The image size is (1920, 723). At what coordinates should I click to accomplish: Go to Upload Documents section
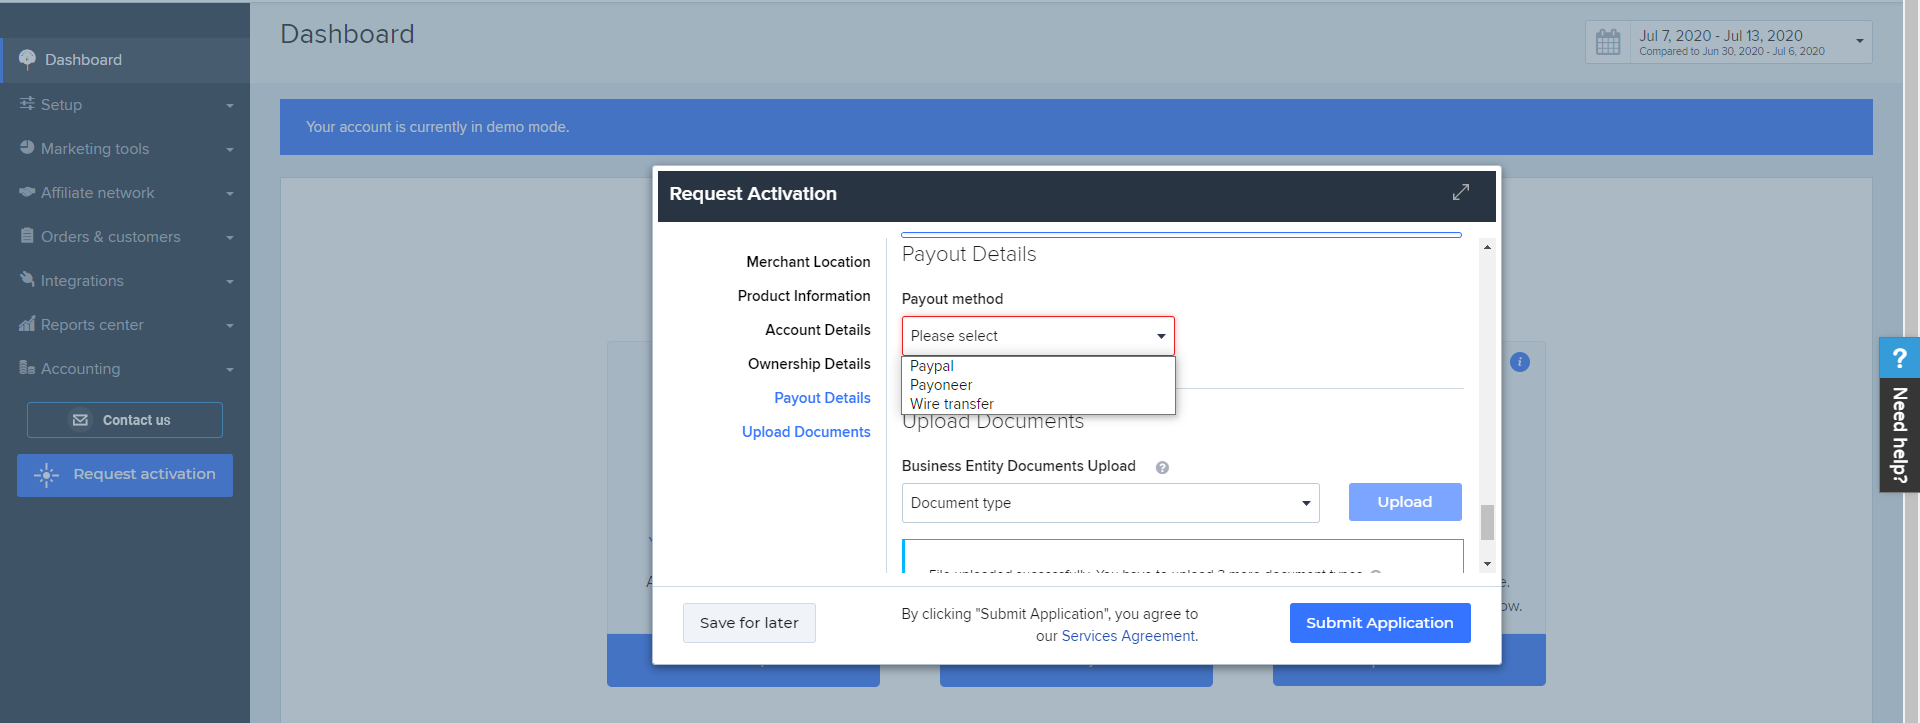pyautogui.click(x=806, y=432)
